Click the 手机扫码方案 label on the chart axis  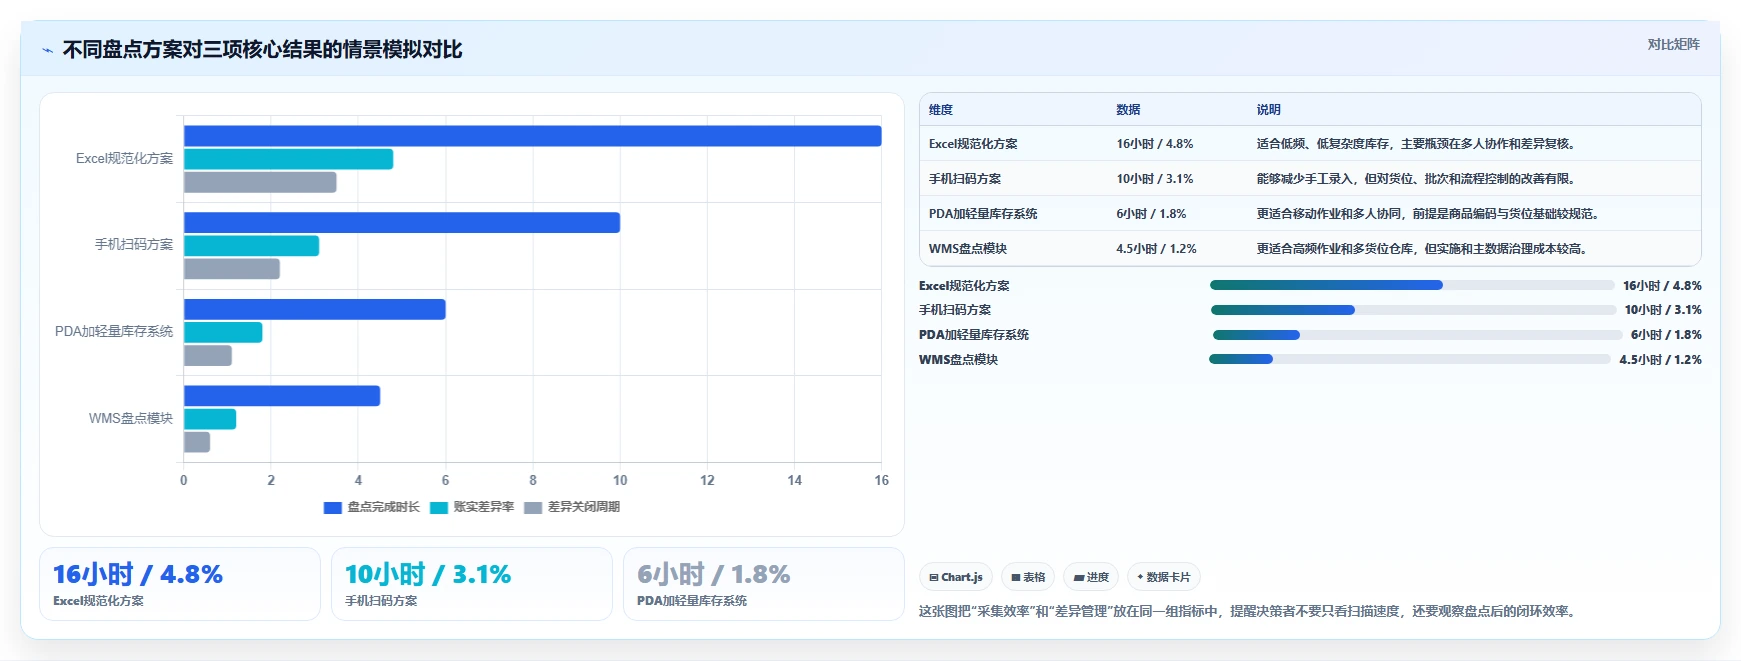(134, 244)
